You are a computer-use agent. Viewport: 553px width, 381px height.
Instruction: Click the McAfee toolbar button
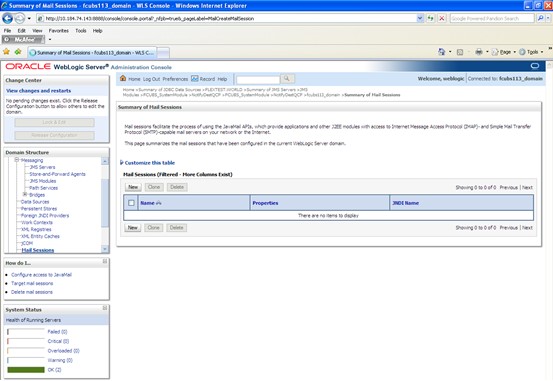tap(23, 39)
